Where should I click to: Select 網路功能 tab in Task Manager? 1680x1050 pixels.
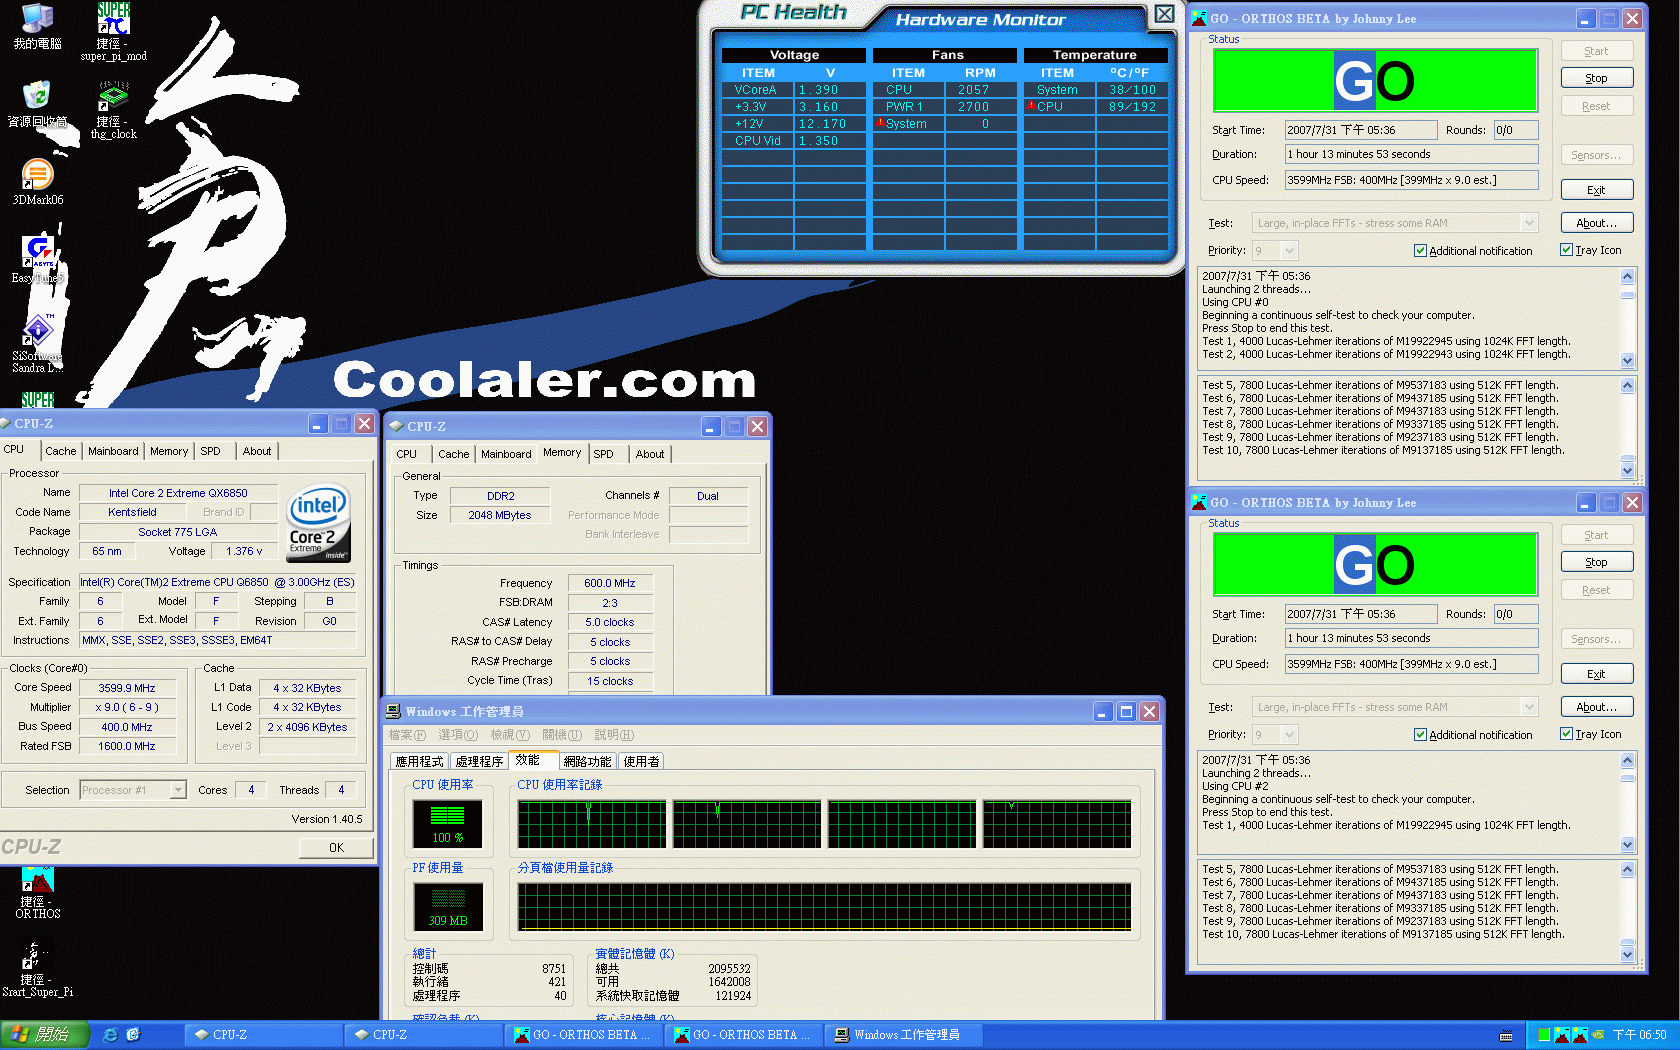[x=587, y=761]
